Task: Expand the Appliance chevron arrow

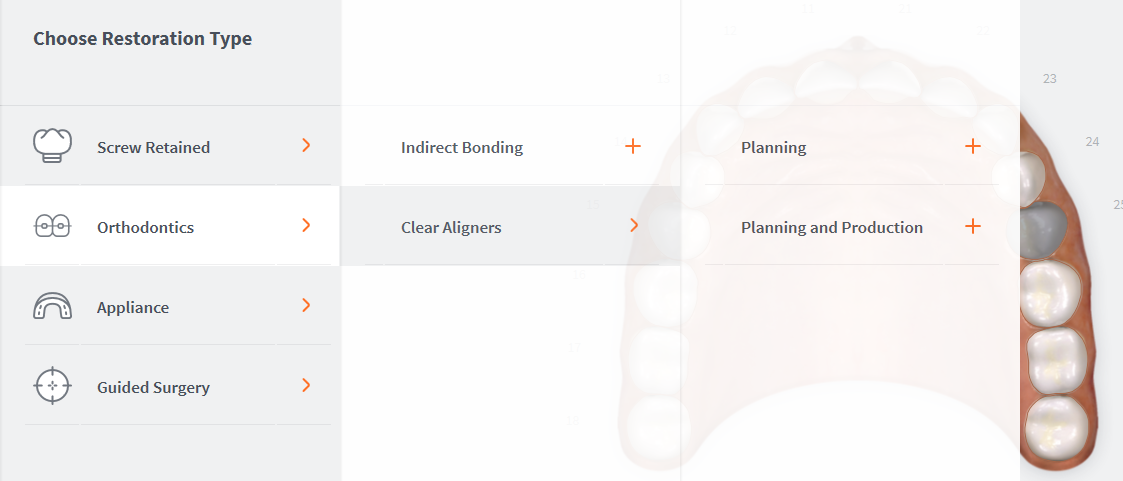Action: pos(306,306)
